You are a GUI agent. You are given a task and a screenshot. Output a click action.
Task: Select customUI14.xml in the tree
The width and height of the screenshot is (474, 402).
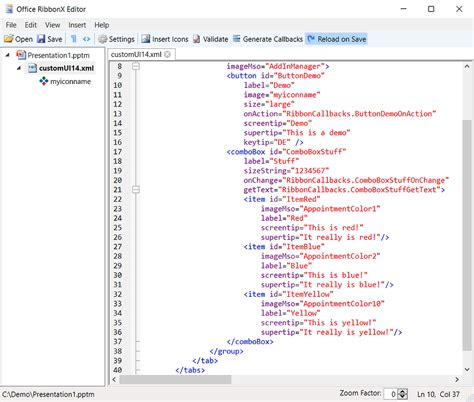coord(66,68)
